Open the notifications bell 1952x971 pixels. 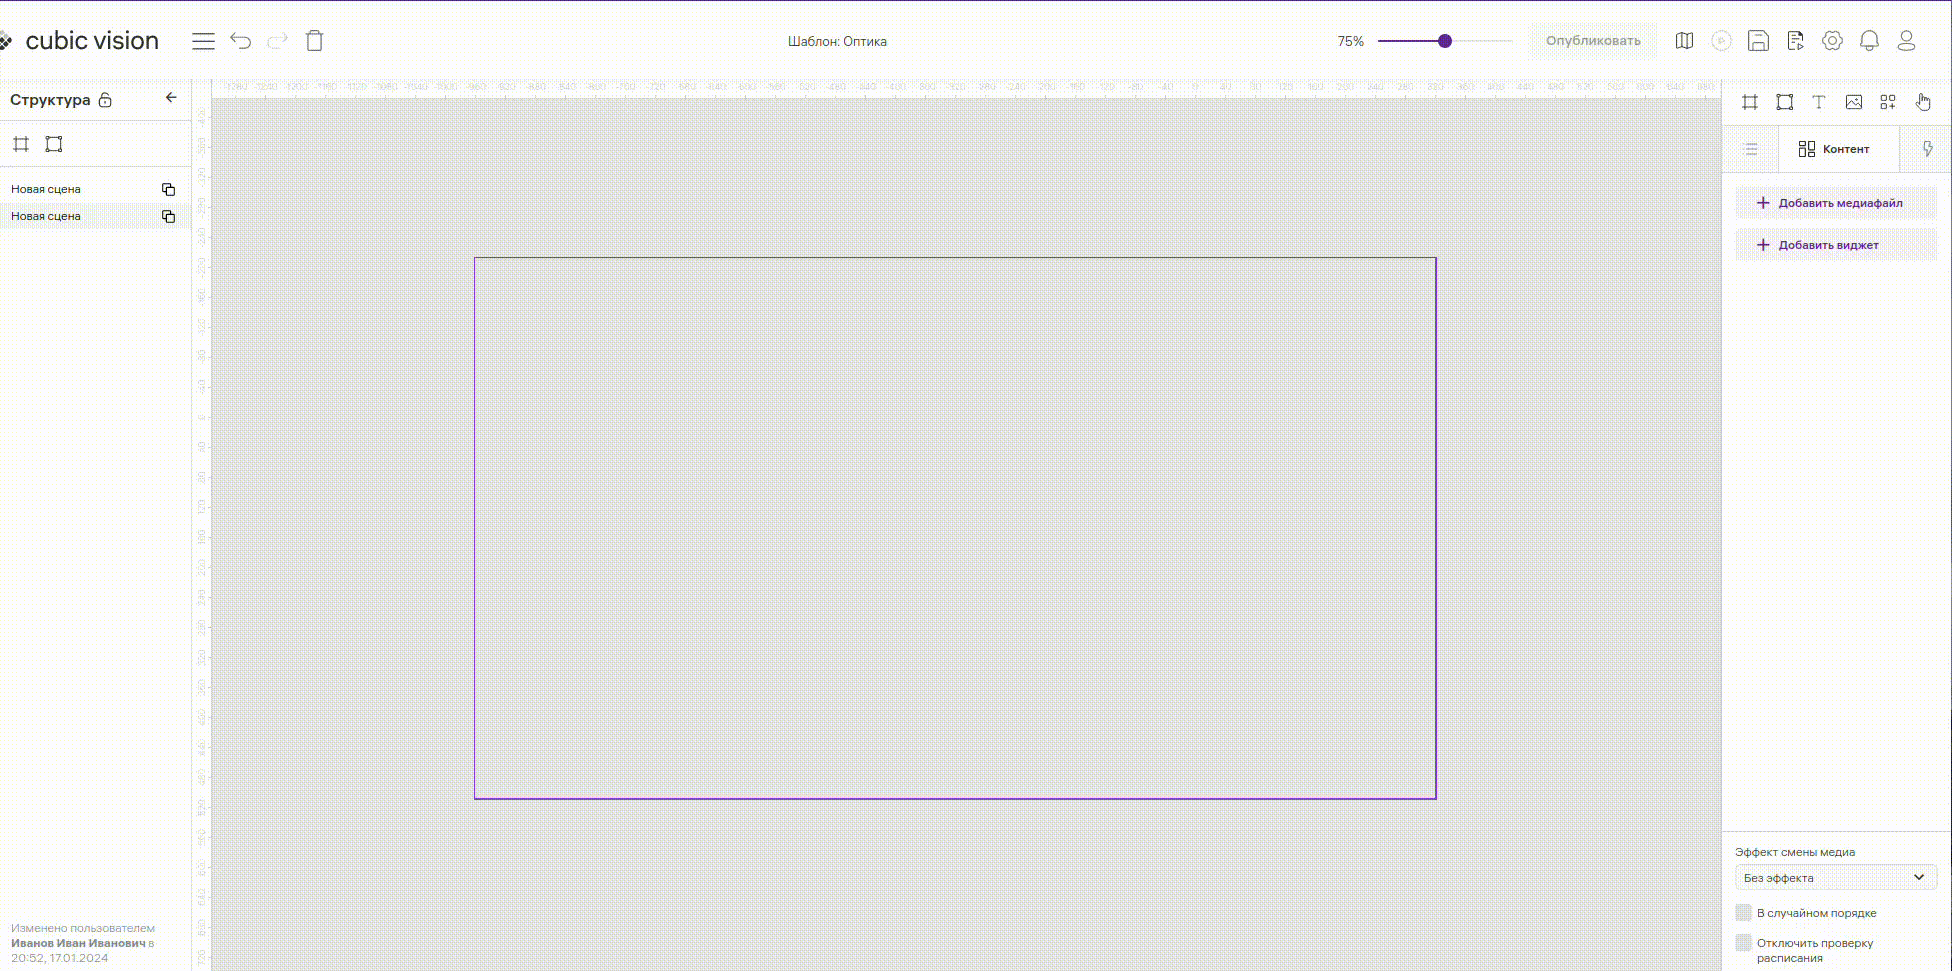point(1869,41)
